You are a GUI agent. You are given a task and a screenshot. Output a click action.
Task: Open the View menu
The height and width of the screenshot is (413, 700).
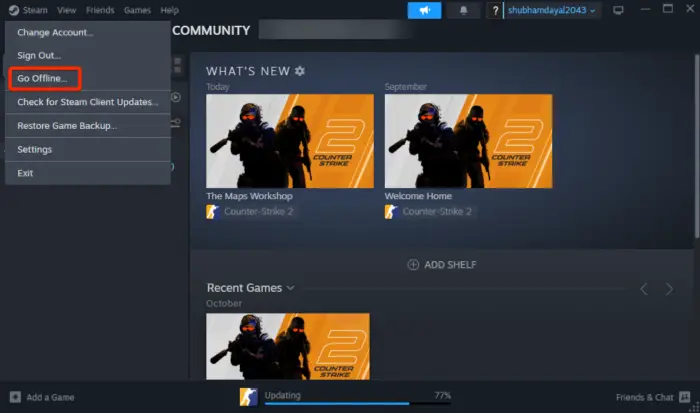click(x=67, y=10)
